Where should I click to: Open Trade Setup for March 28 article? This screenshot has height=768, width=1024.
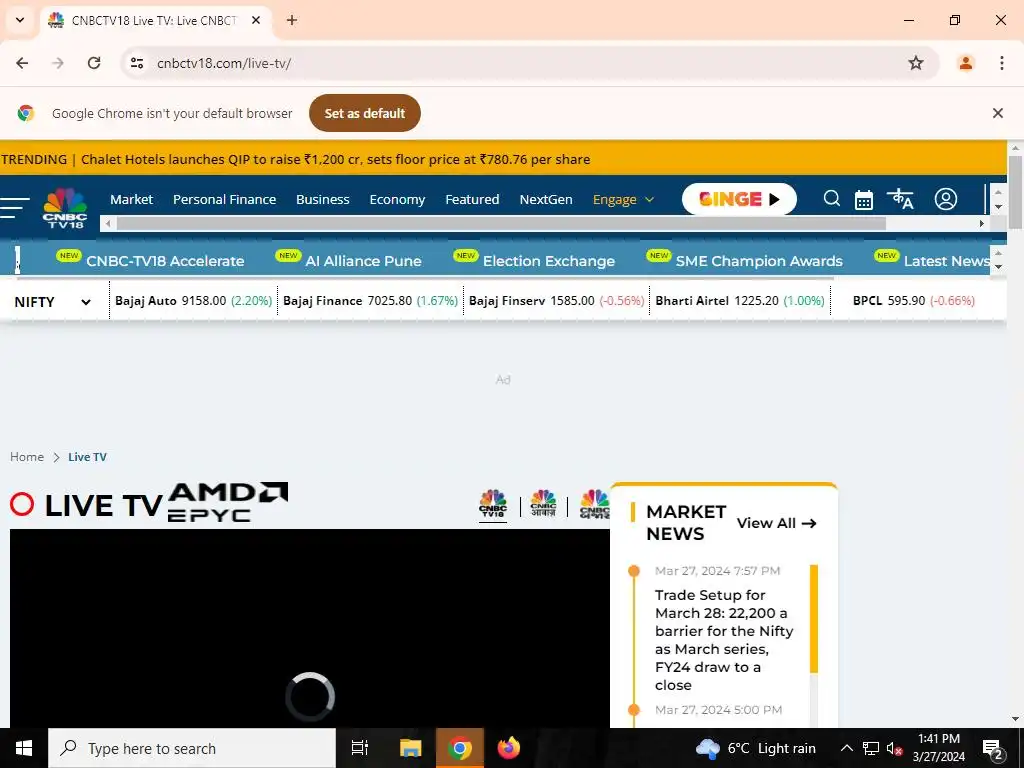pos(724,639)
